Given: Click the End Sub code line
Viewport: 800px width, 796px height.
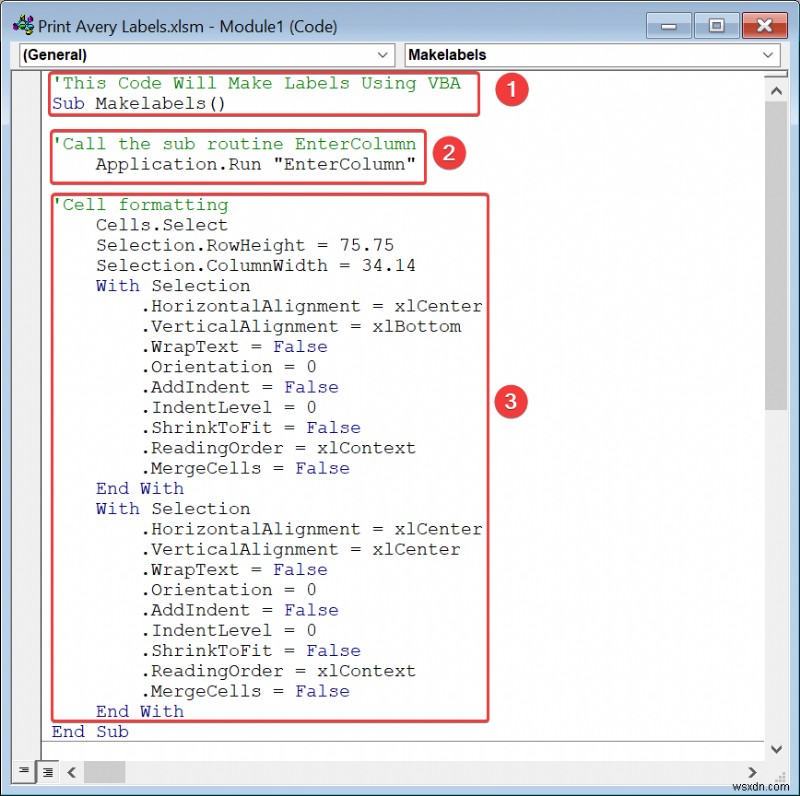Looking at the screenshot, I should tap(90, 731).
